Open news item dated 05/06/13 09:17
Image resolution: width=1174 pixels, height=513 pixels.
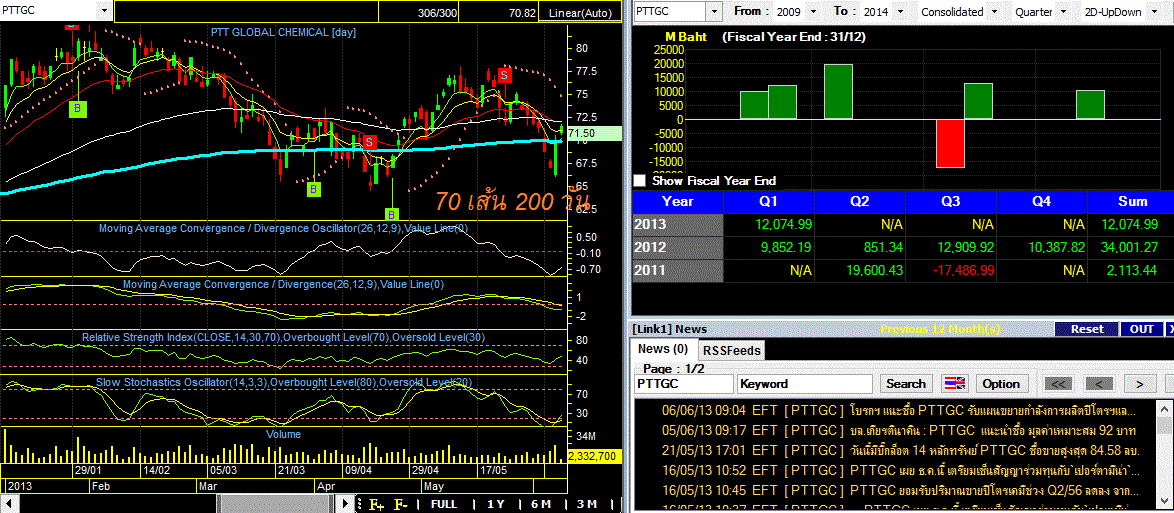click(899, 431)
